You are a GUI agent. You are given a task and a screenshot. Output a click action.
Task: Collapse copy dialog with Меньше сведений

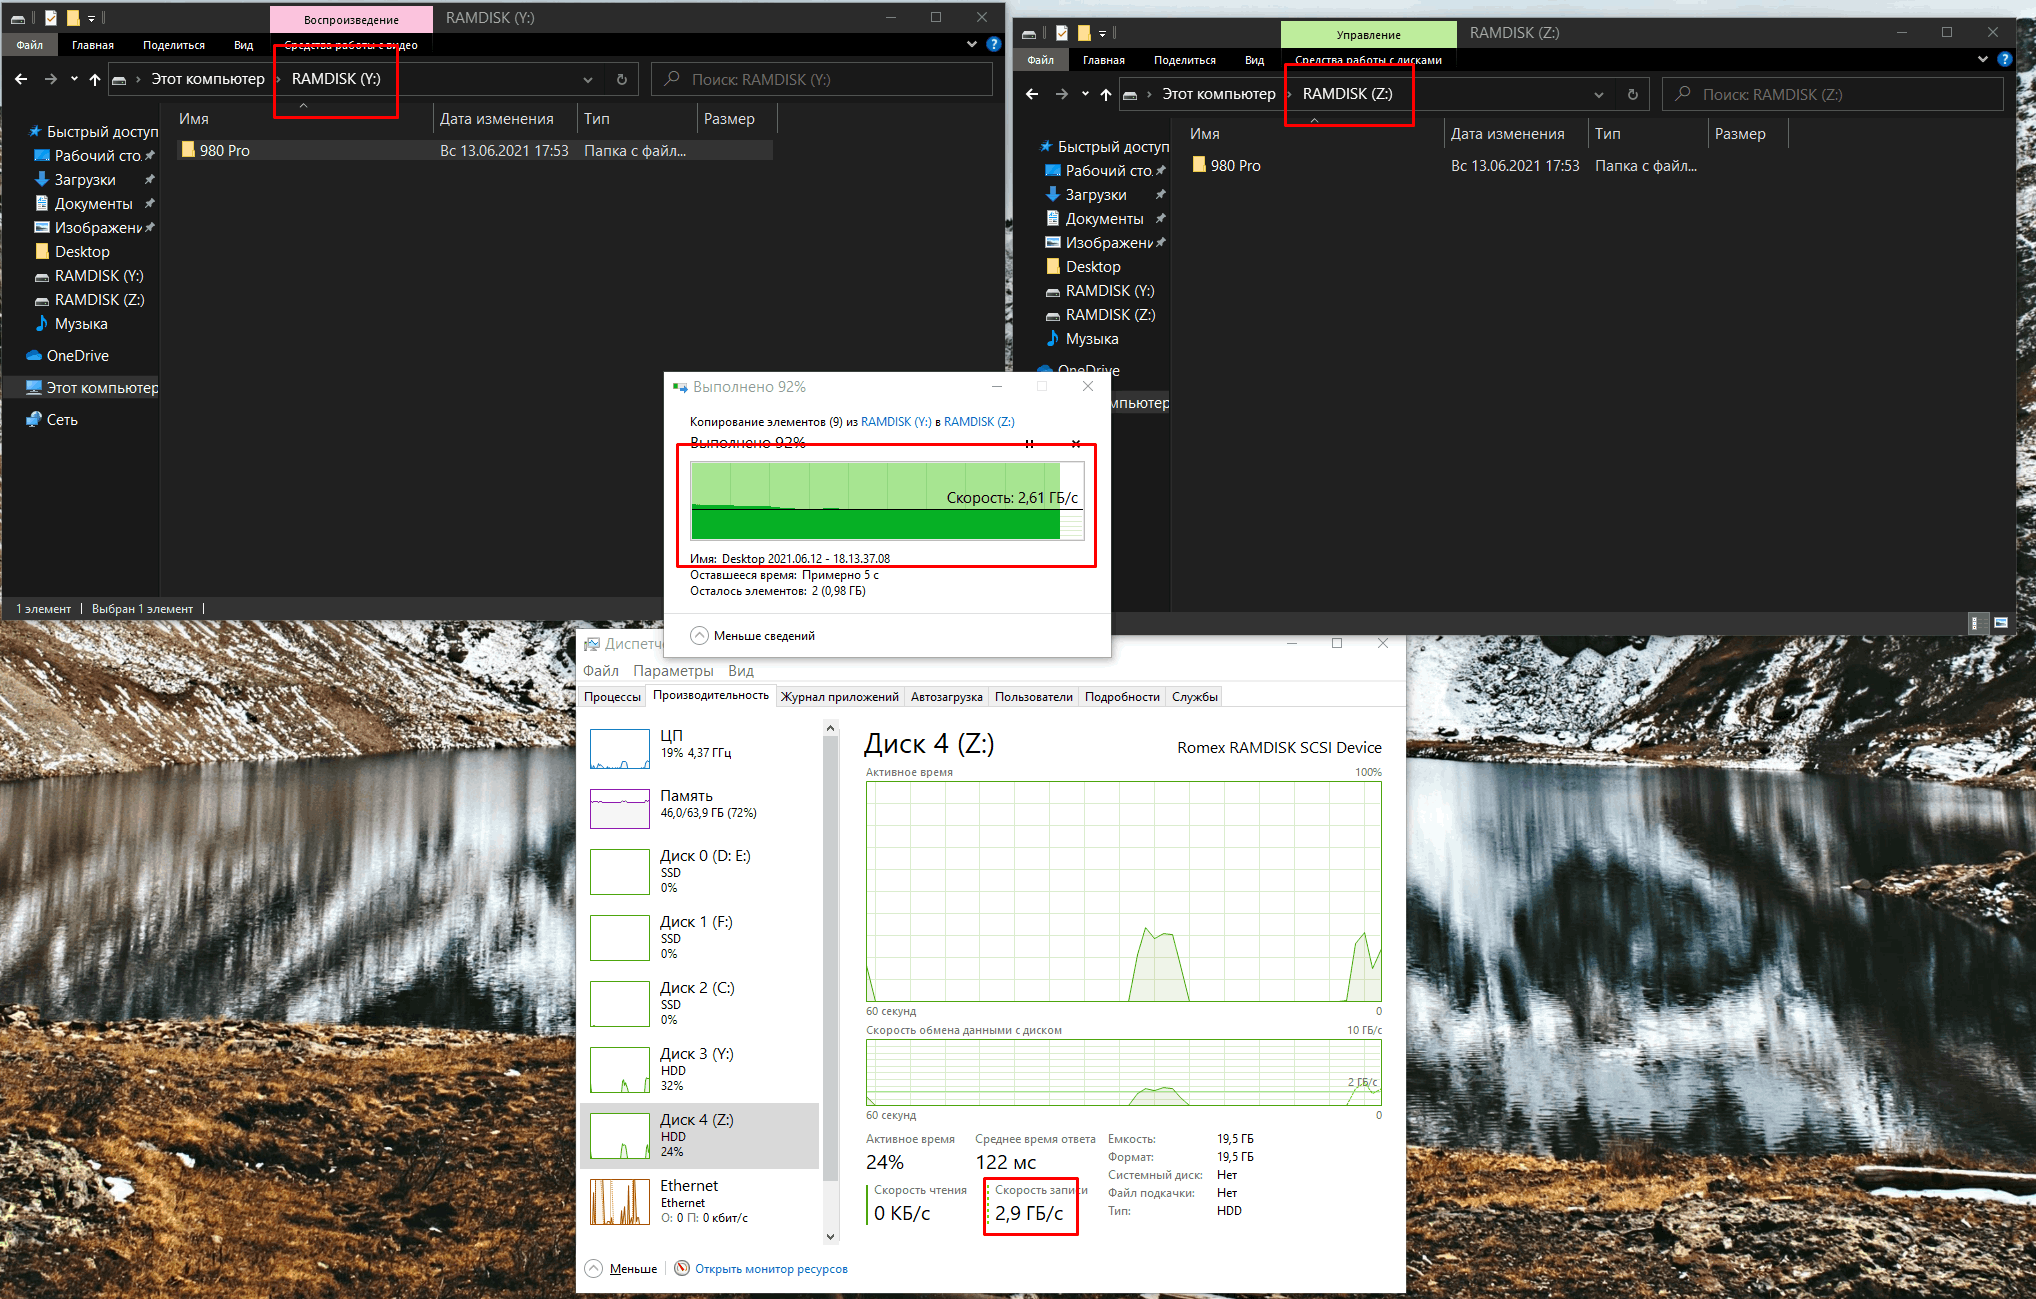click(x=753, y=635)
